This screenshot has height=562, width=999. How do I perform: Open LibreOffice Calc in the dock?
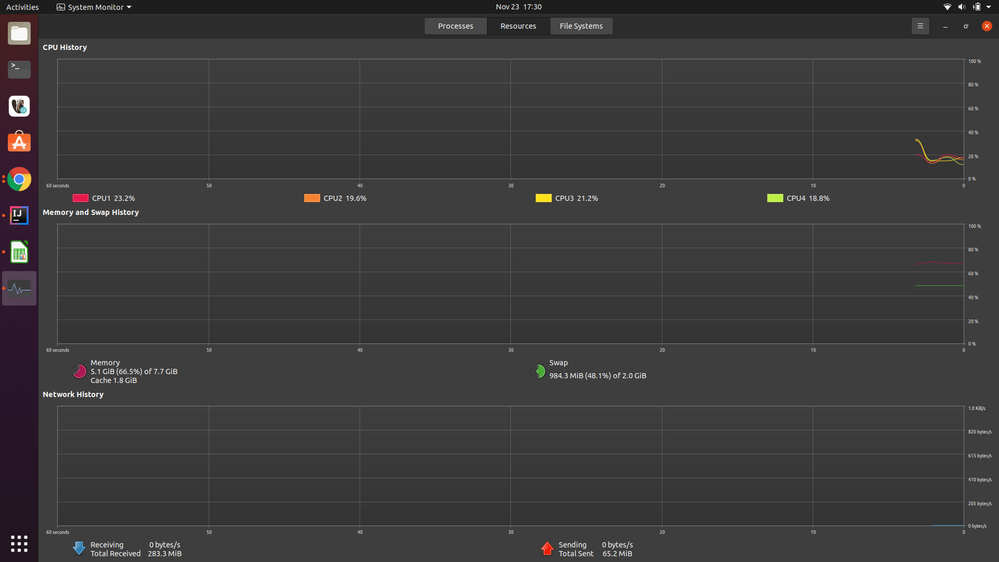click(x=19, y=252)
